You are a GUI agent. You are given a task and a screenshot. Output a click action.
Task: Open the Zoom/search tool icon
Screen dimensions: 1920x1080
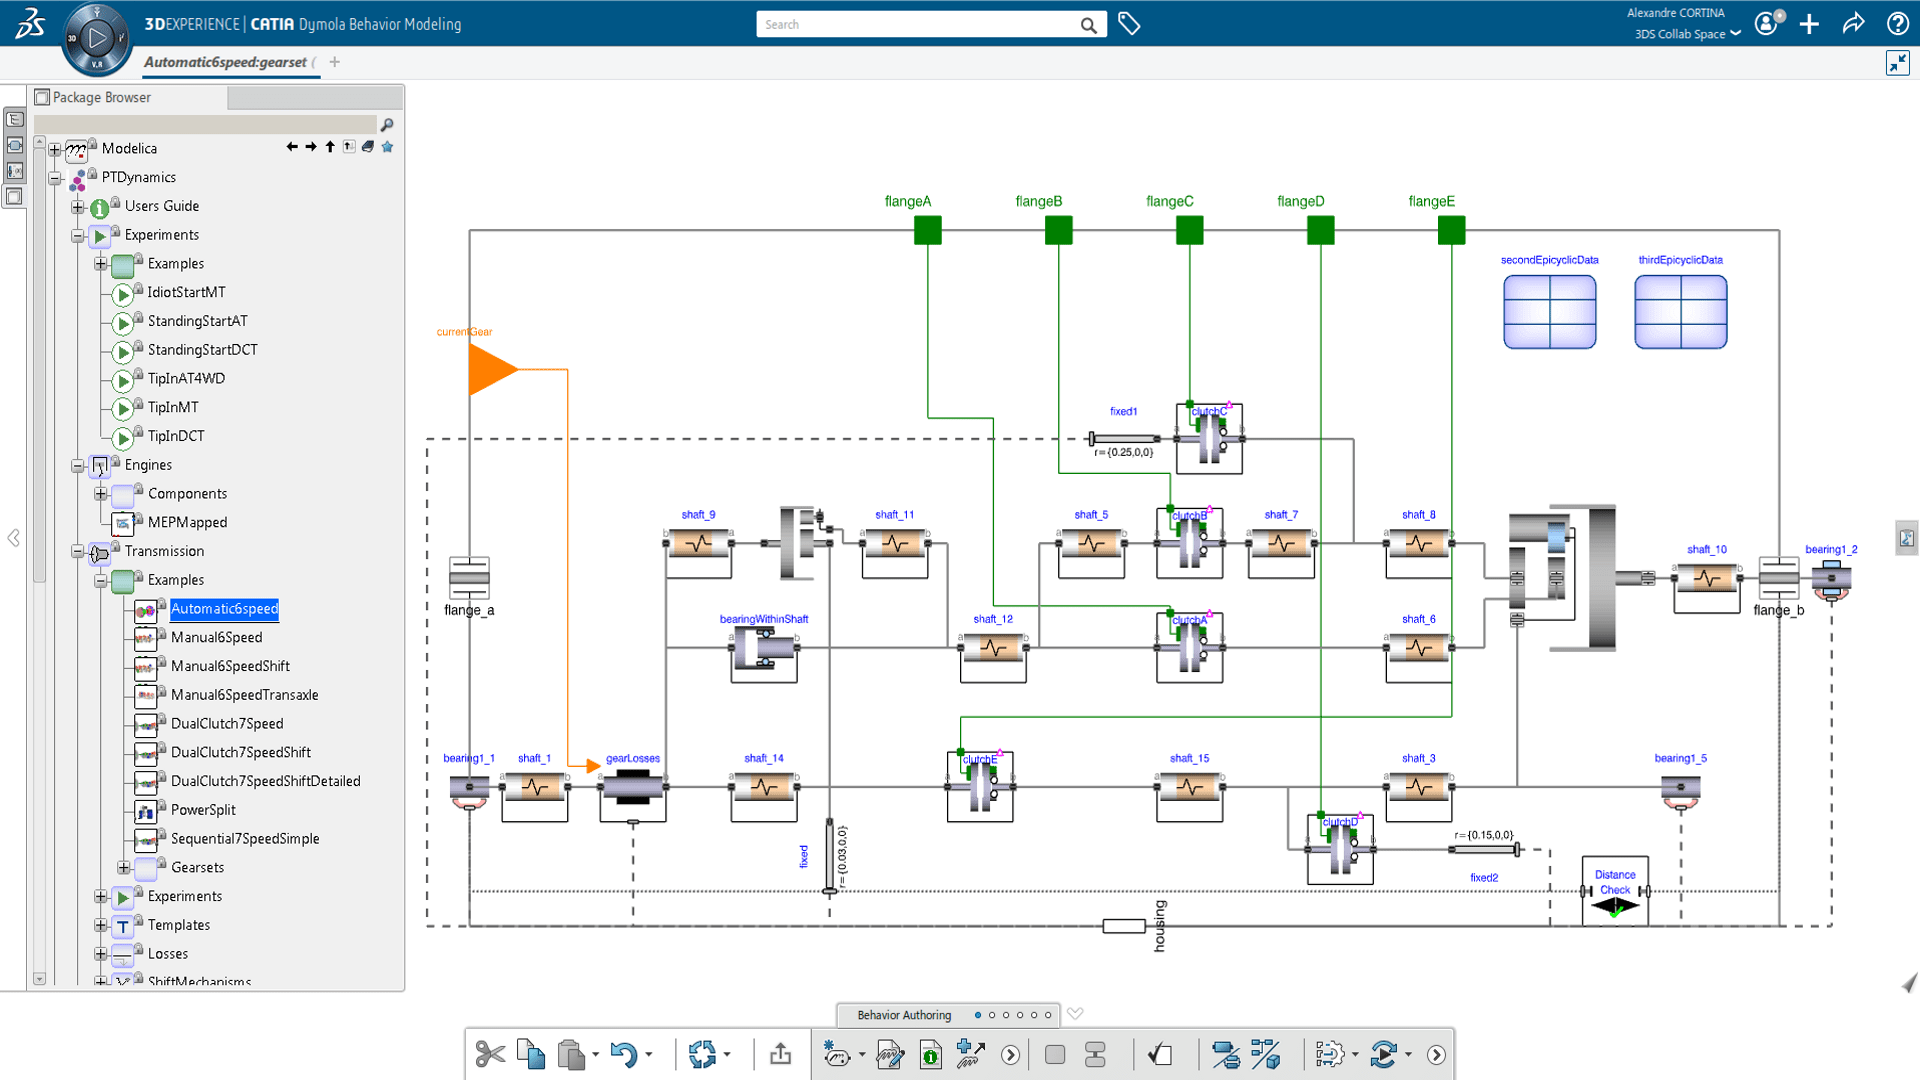pos(388,124)
